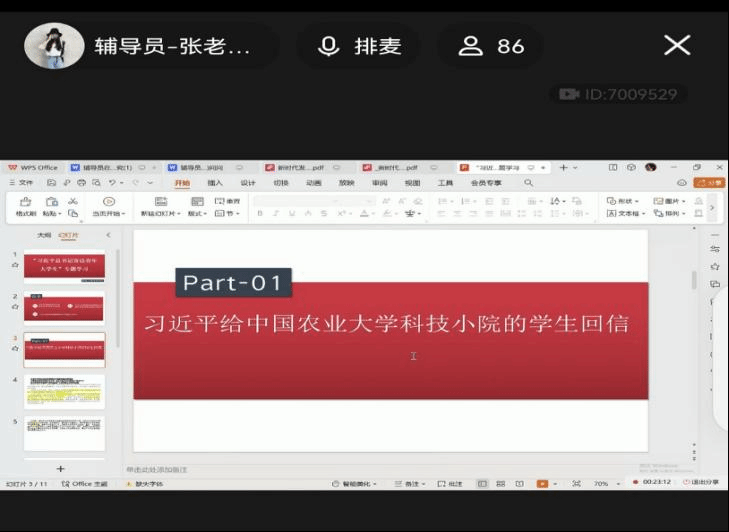
Task: Open the 插入 (Insert) ribbon tab
Action: coord(215,183)
